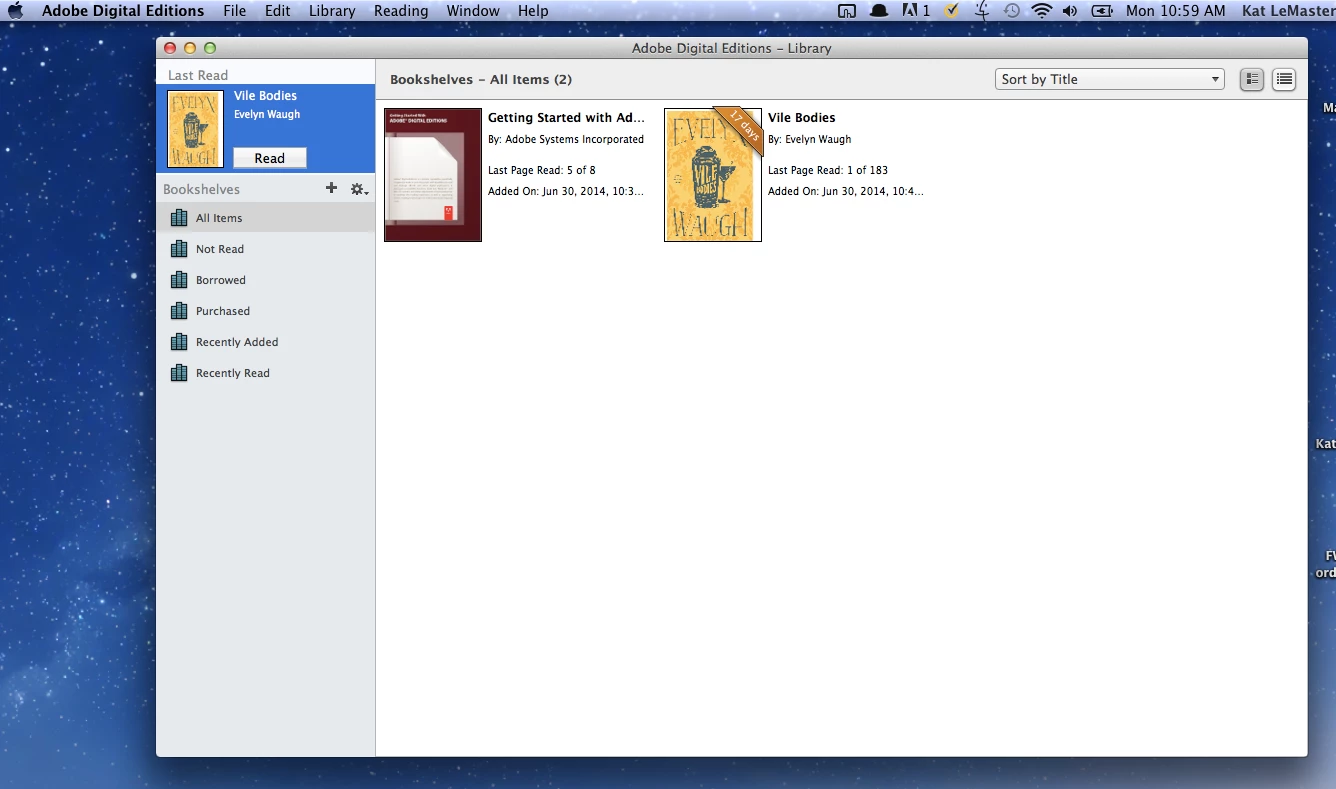Select the Purchased bookshelf
The image size is (1336, 789).
click(x=266, y=311)
